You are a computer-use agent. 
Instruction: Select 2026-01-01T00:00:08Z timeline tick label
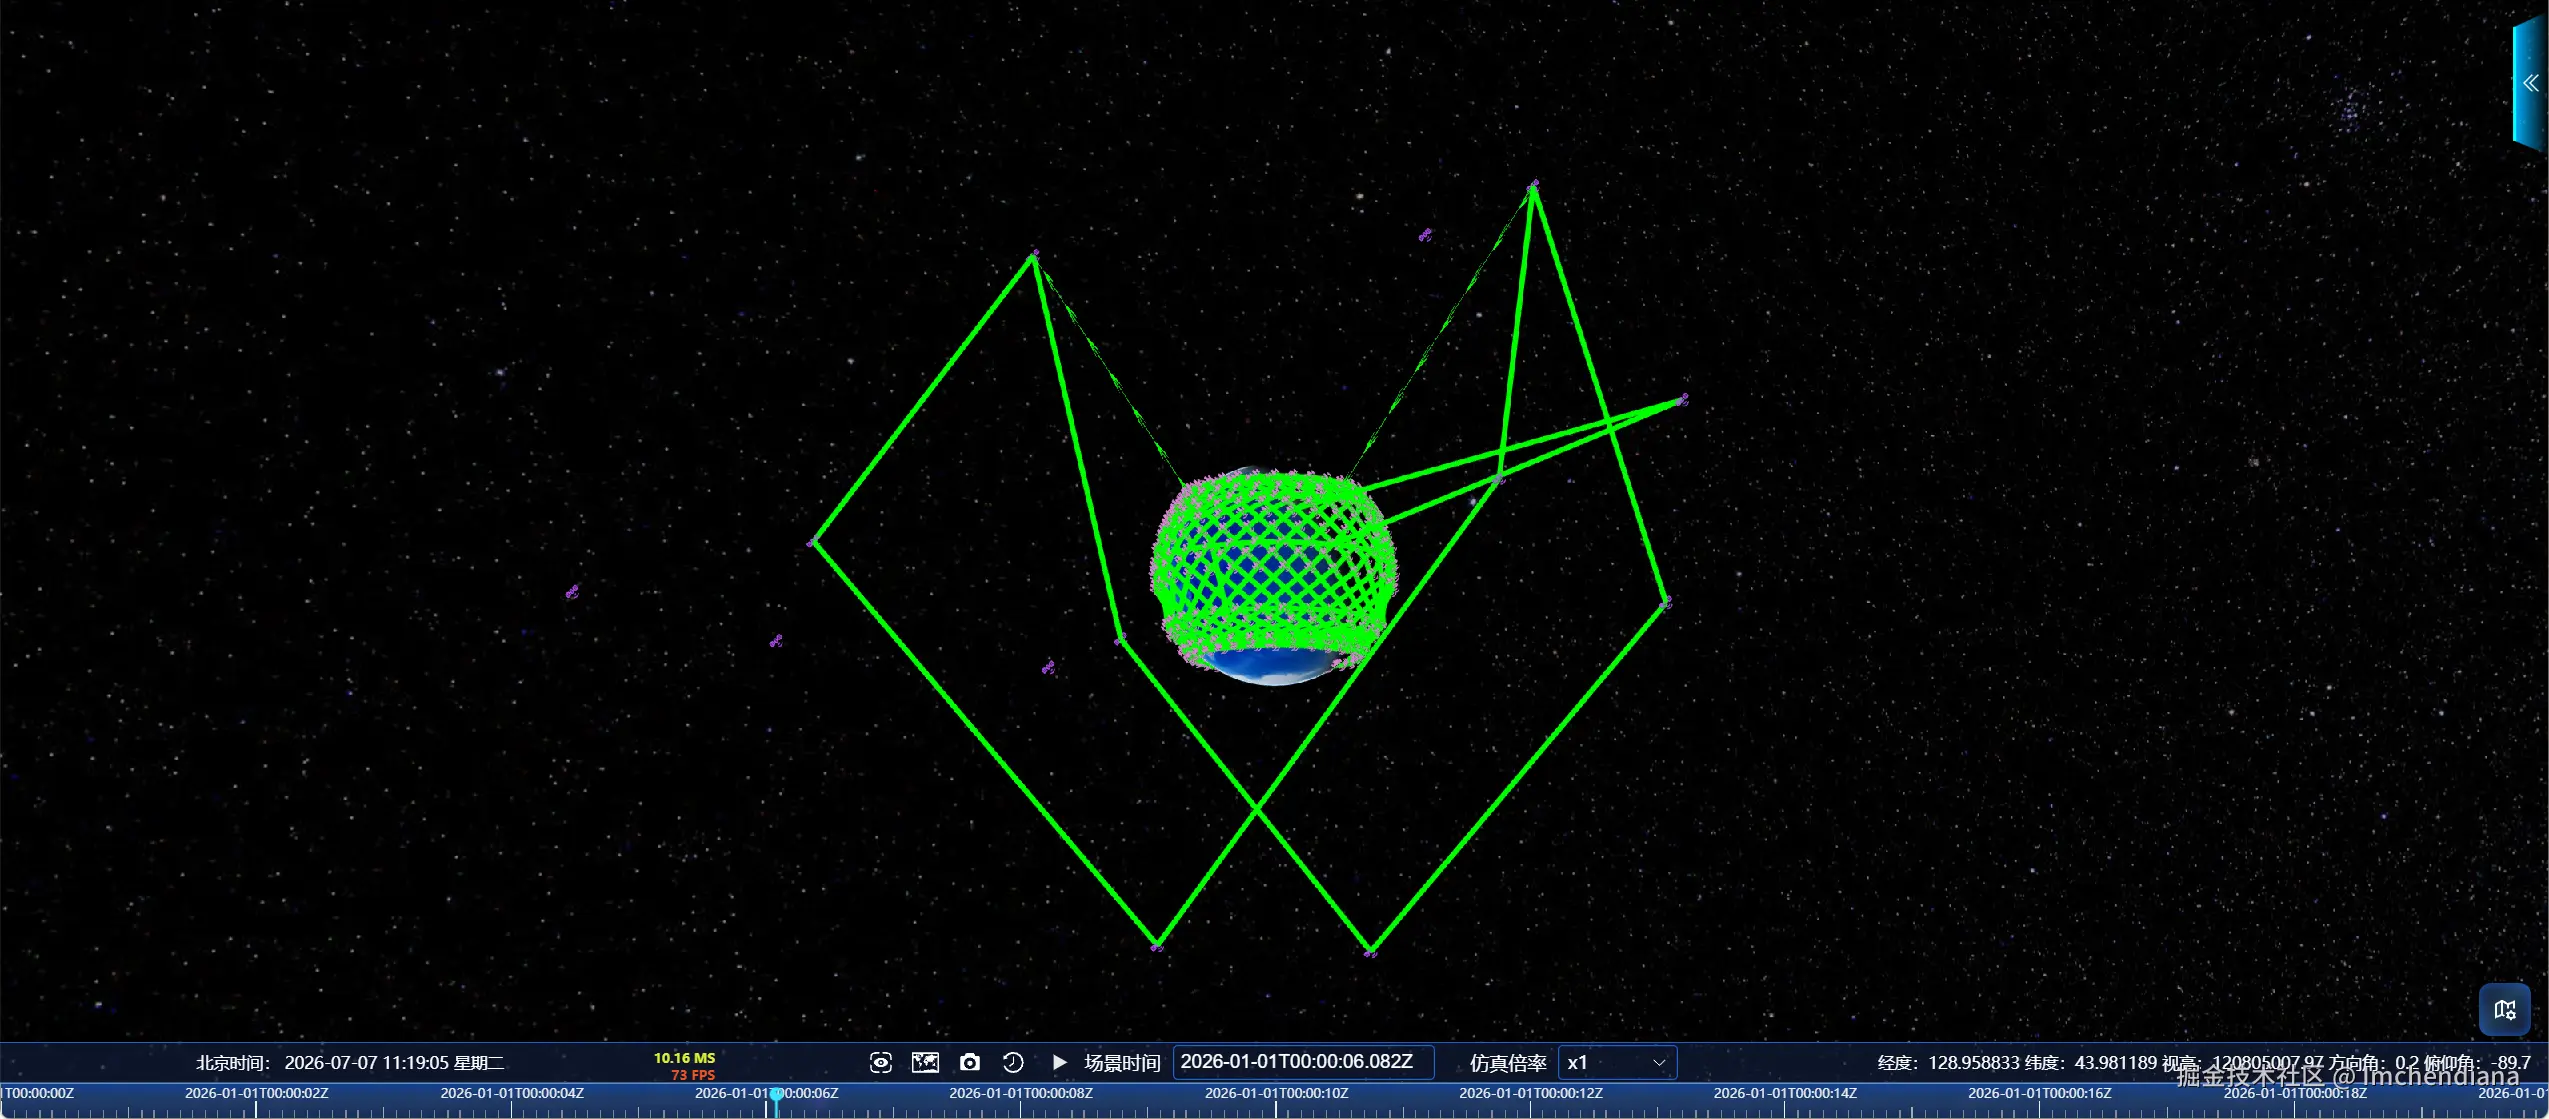pos(1021,1093)
